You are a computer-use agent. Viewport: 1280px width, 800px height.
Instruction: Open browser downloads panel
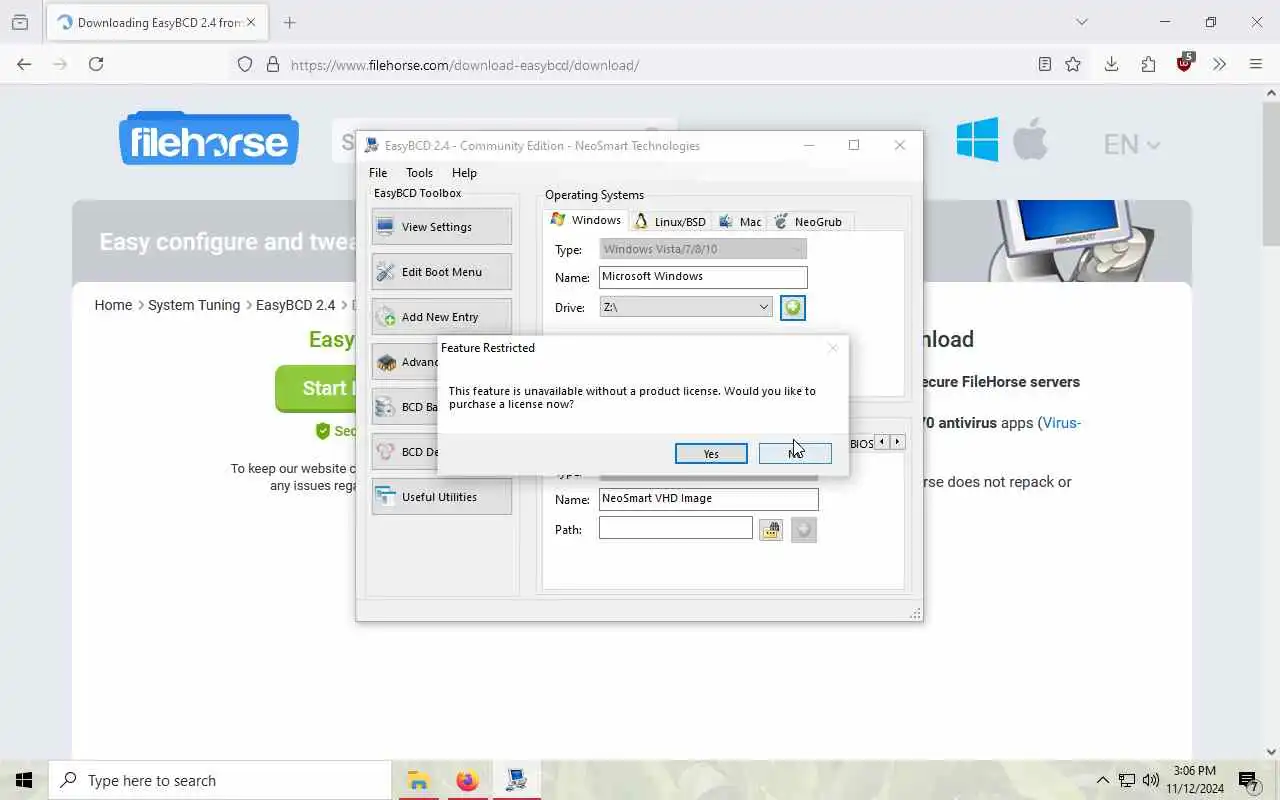[x=1111, y=64]
